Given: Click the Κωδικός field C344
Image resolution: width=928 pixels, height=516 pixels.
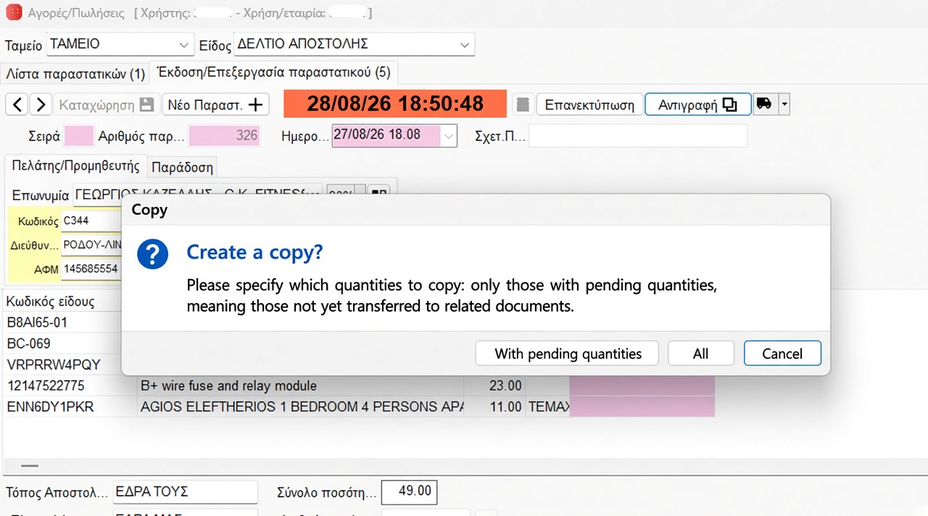Looking at the screenshot, I should coord(92,221).
